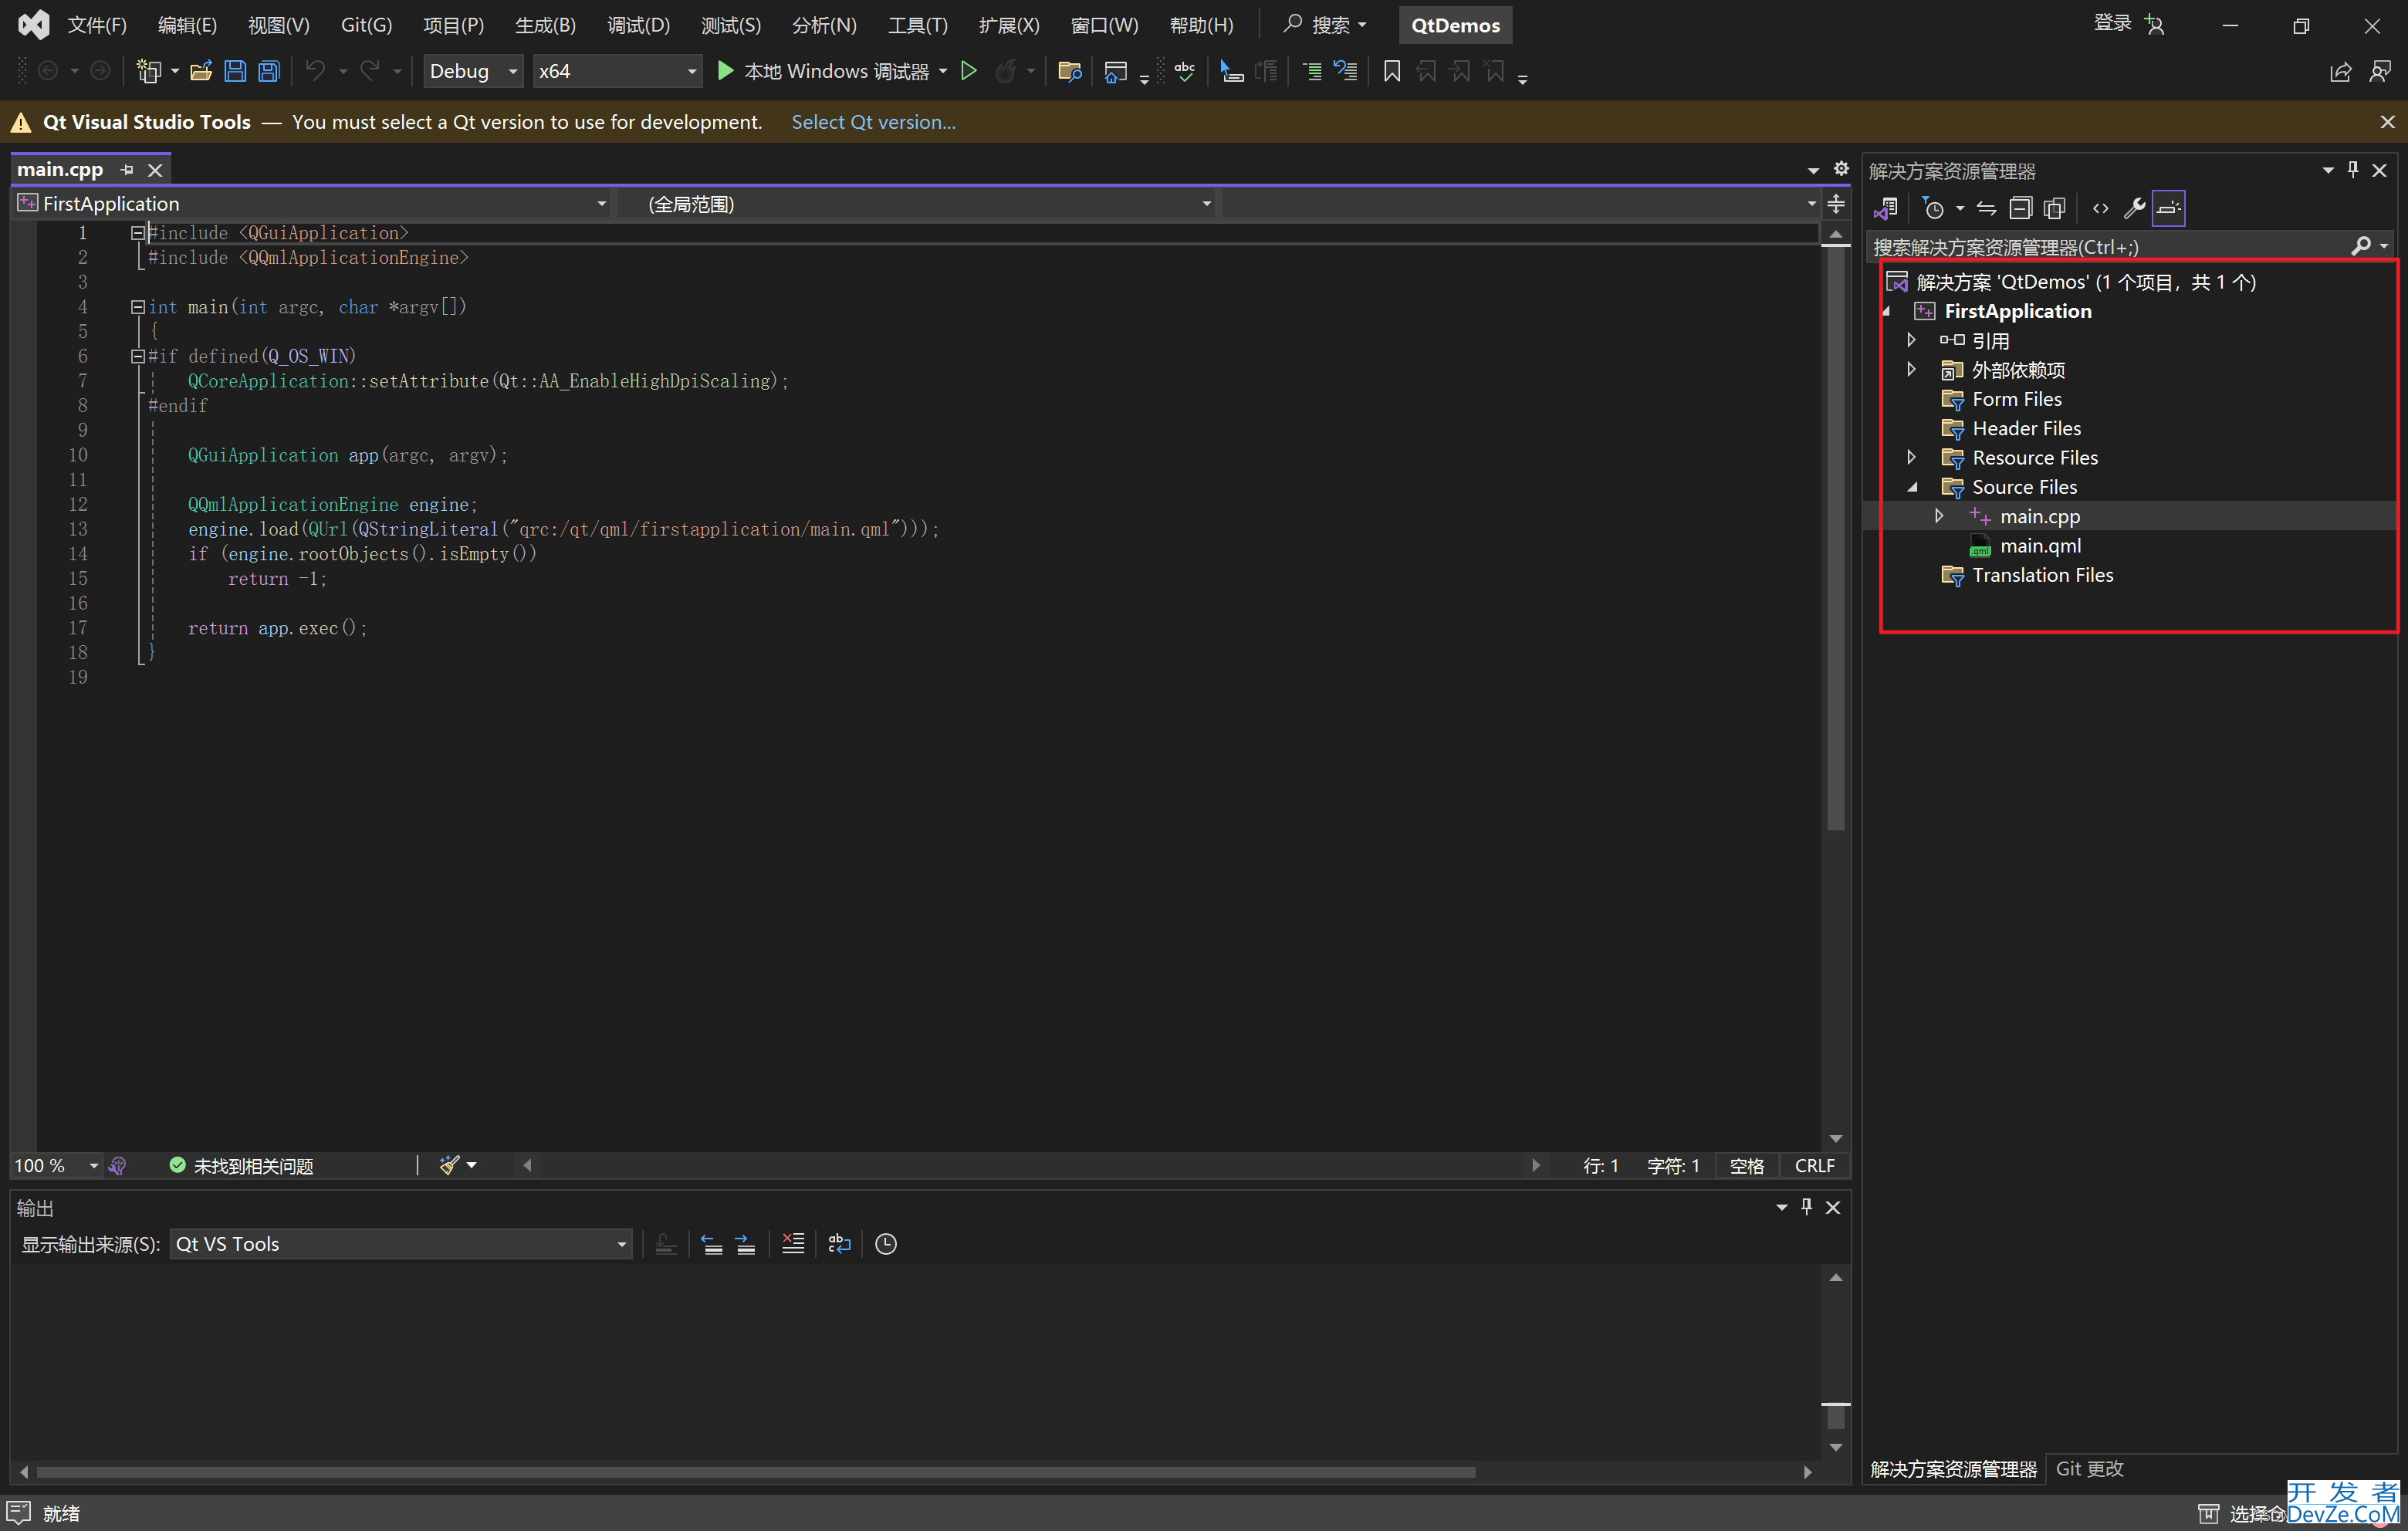Open Properties with the wrench icon
The height and width of the screenshot is (1531, 2408).
(2134, 209)
